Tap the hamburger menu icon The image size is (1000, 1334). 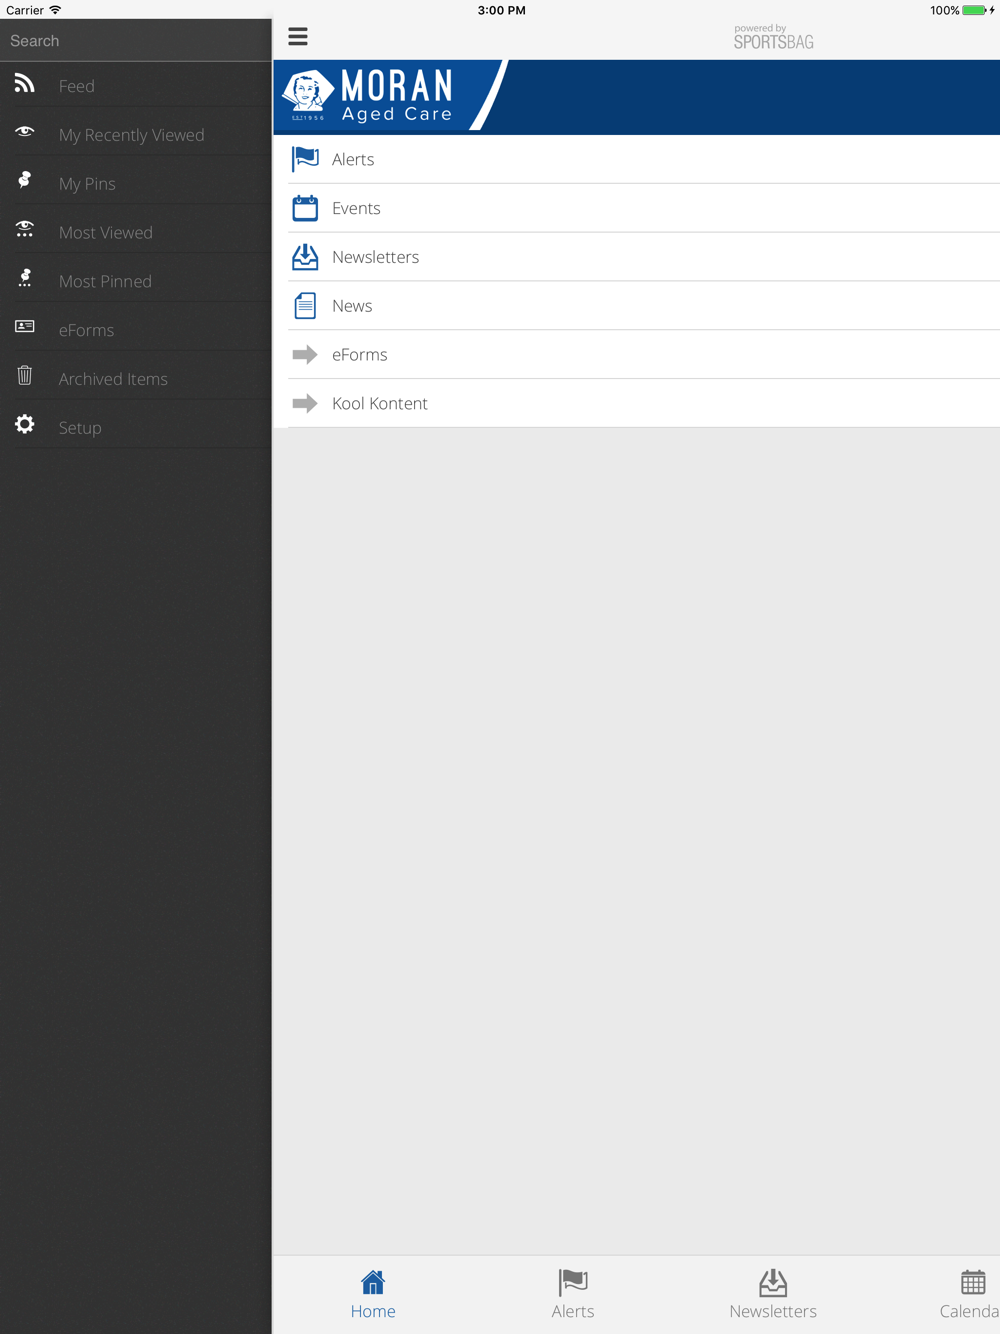pyautogui.click(x=298, y=37)
